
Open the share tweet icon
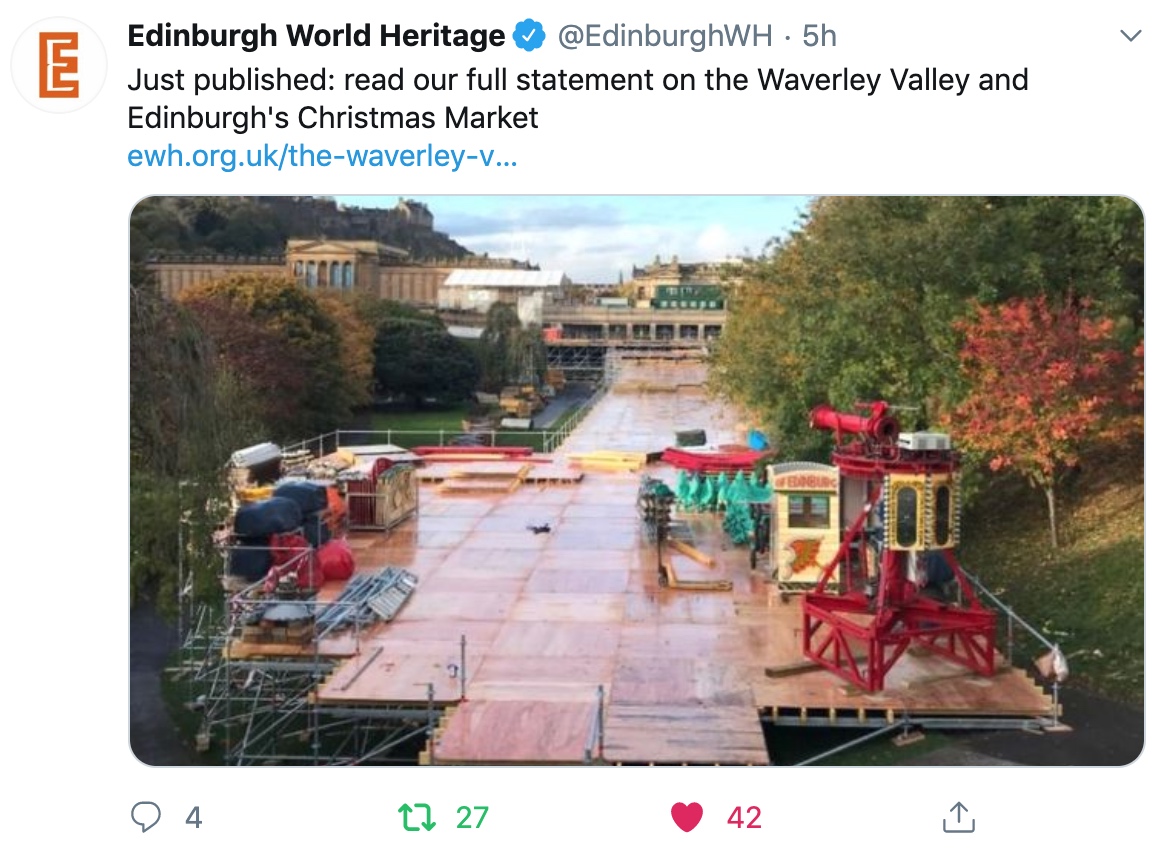(x=958, y=816)
